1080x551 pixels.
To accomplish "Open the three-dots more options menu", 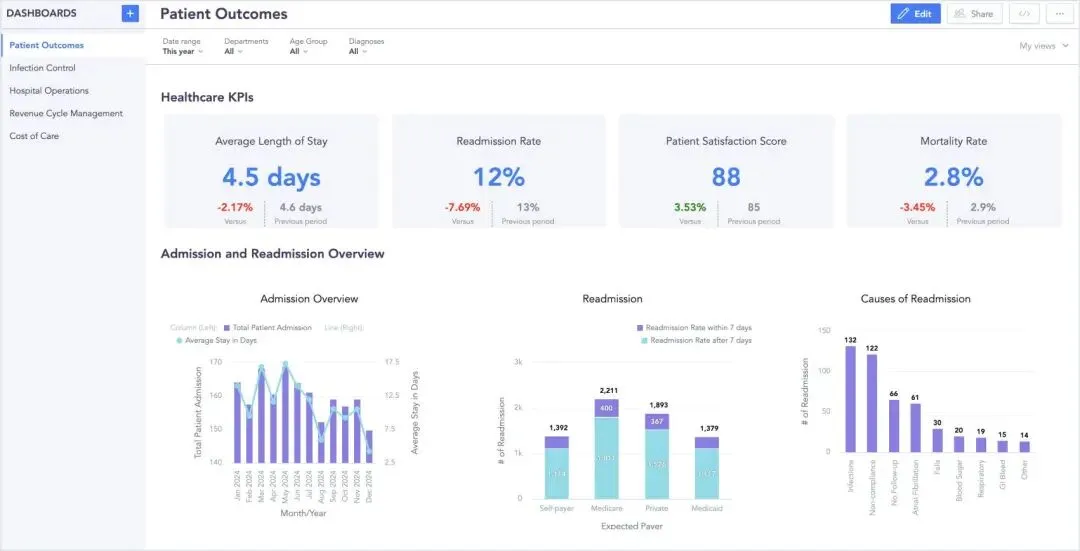I will [x=1060, y=14].
